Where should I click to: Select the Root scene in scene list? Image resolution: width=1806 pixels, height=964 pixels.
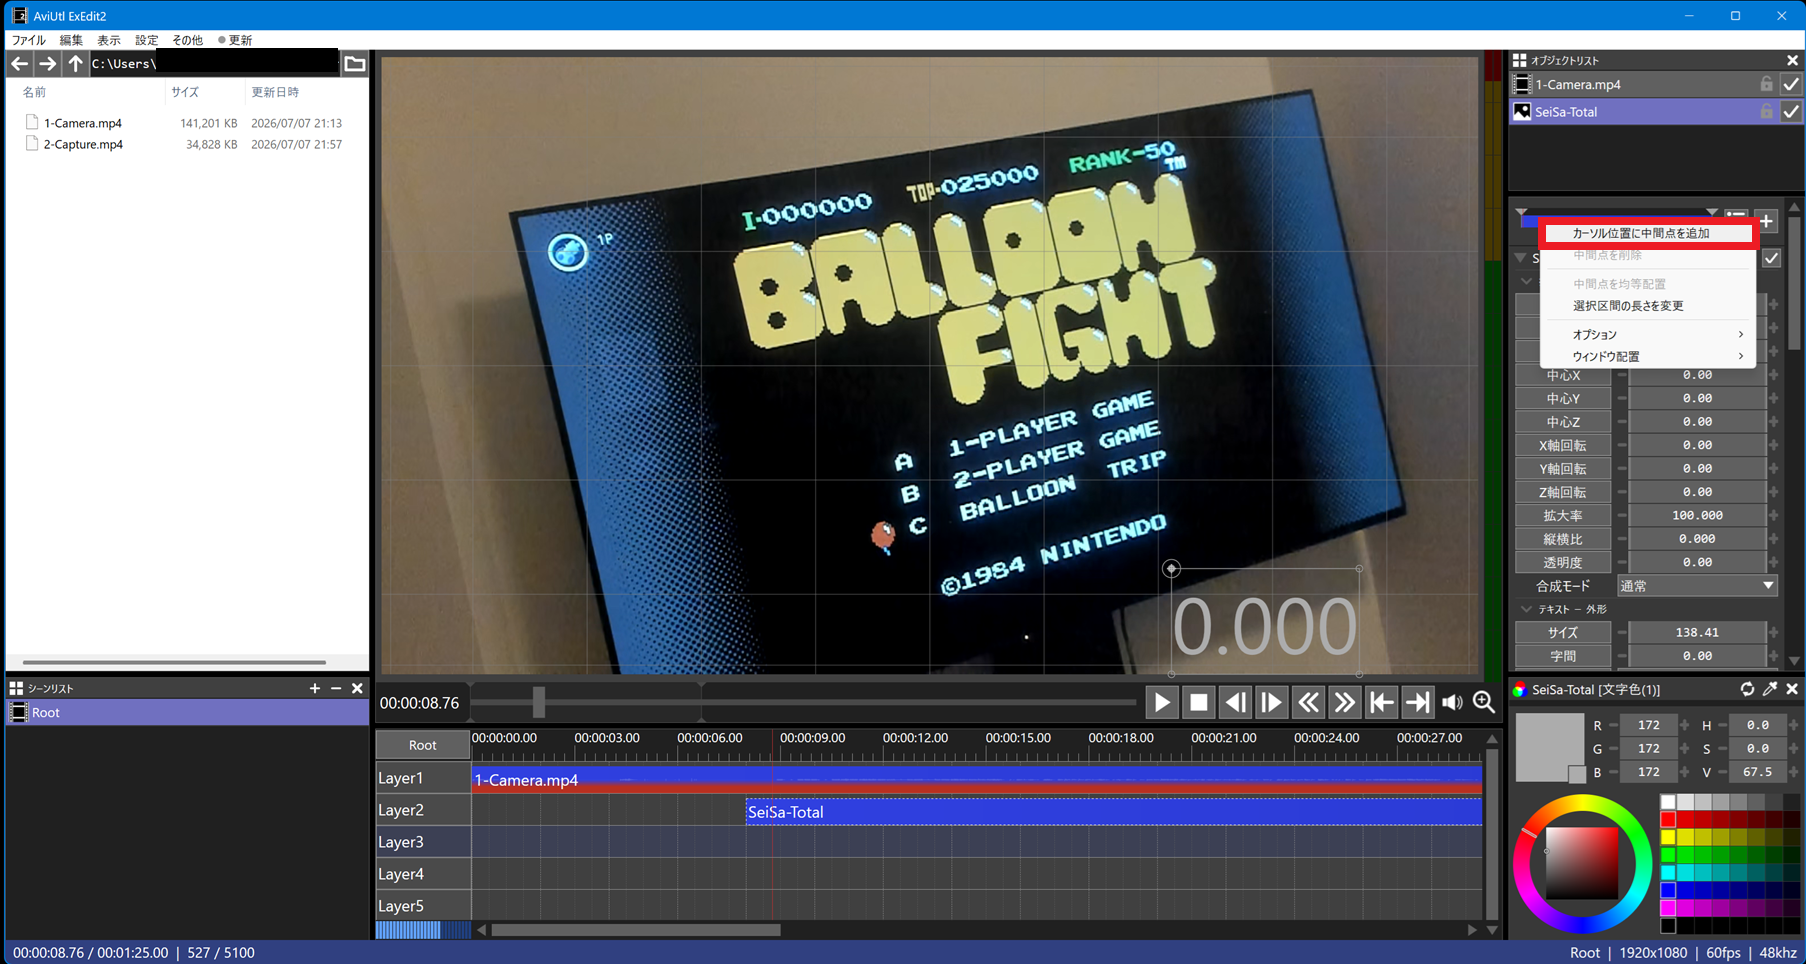[187, 713]
